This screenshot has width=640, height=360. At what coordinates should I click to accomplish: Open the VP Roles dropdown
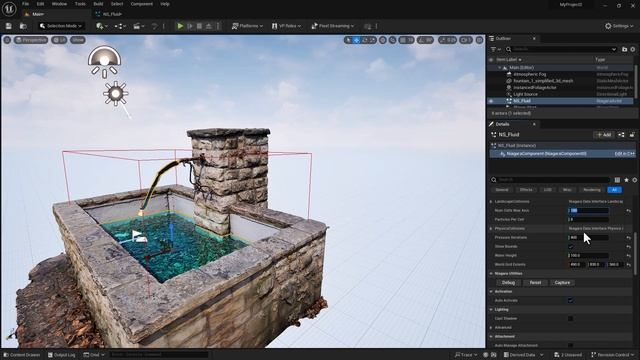click(x=287, y=26)
